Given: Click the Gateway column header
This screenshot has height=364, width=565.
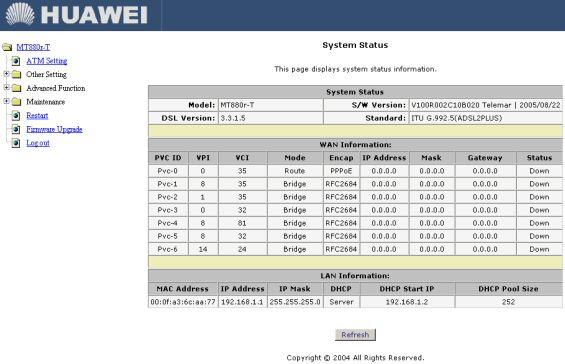Looking at the screenshot, I should [x=485, y=157].
